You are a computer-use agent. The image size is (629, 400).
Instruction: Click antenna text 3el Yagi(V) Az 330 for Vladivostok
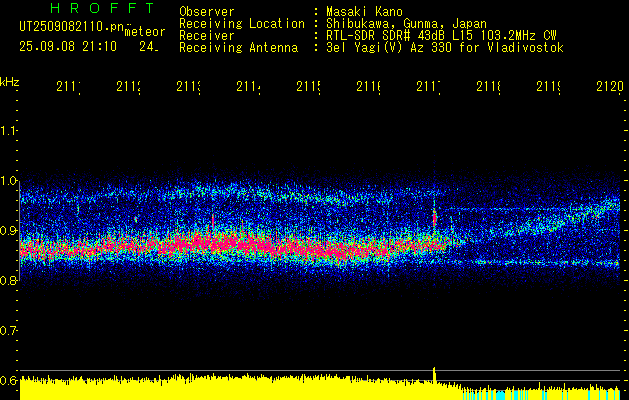point(445,48)
